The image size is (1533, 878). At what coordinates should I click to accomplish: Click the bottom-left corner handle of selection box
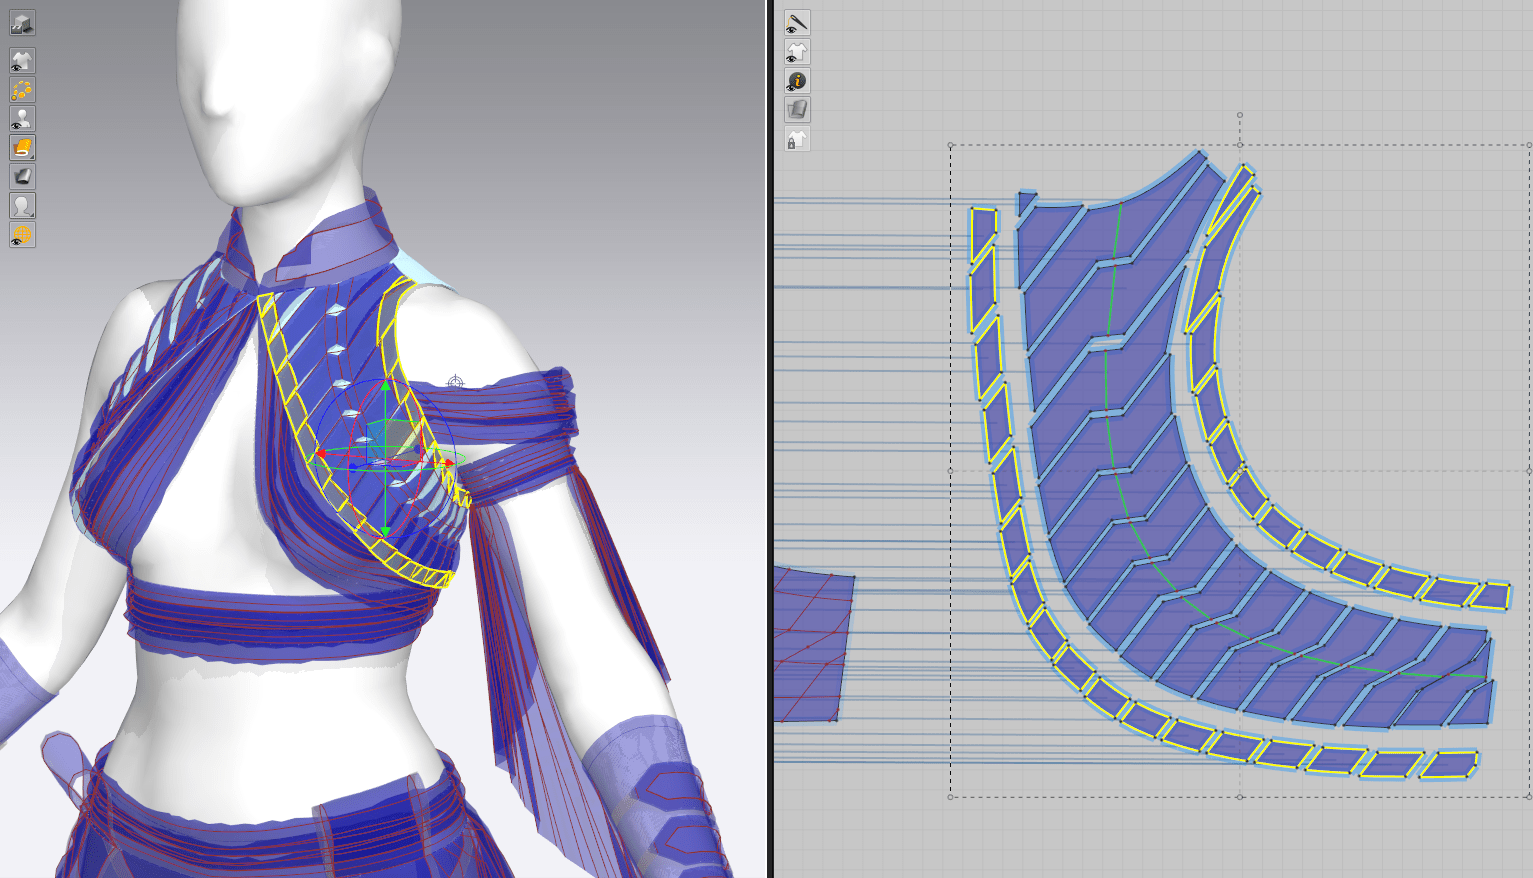tap(950, 797)
